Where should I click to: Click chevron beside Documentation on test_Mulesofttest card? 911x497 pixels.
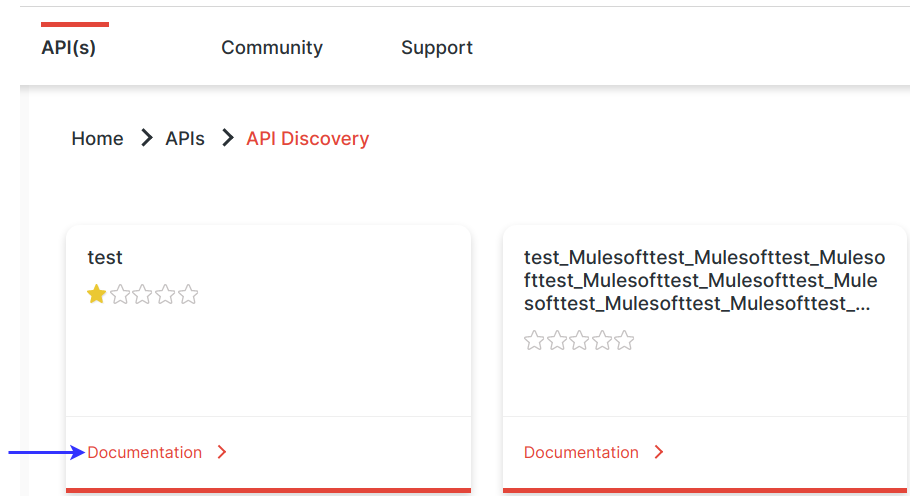click(x=659, y=453)
